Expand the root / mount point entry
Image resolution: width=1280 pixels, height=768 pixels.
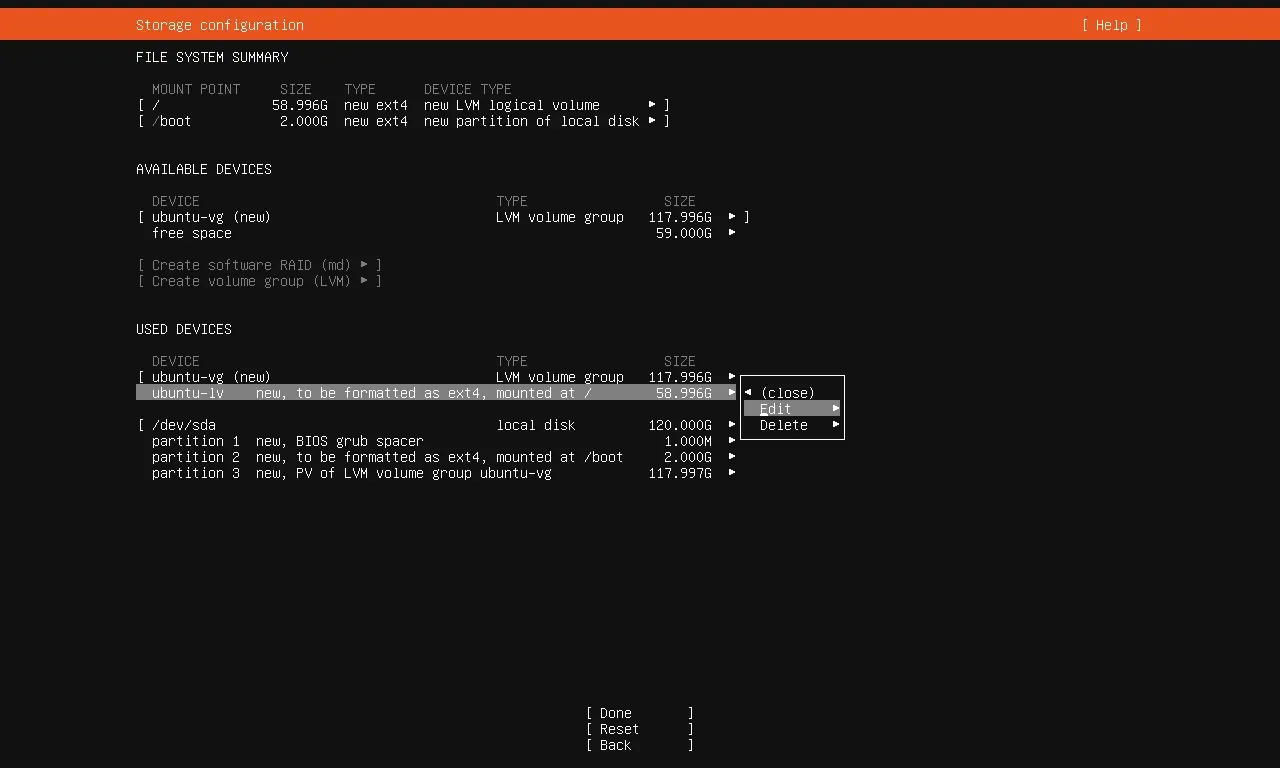tap(403, 105)
